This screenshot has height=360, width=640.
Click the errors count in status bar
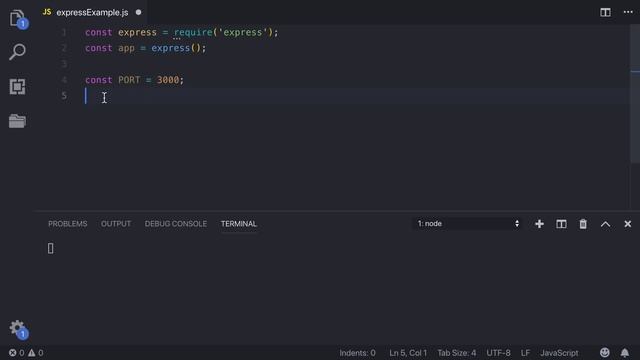(x=17, y=353)
